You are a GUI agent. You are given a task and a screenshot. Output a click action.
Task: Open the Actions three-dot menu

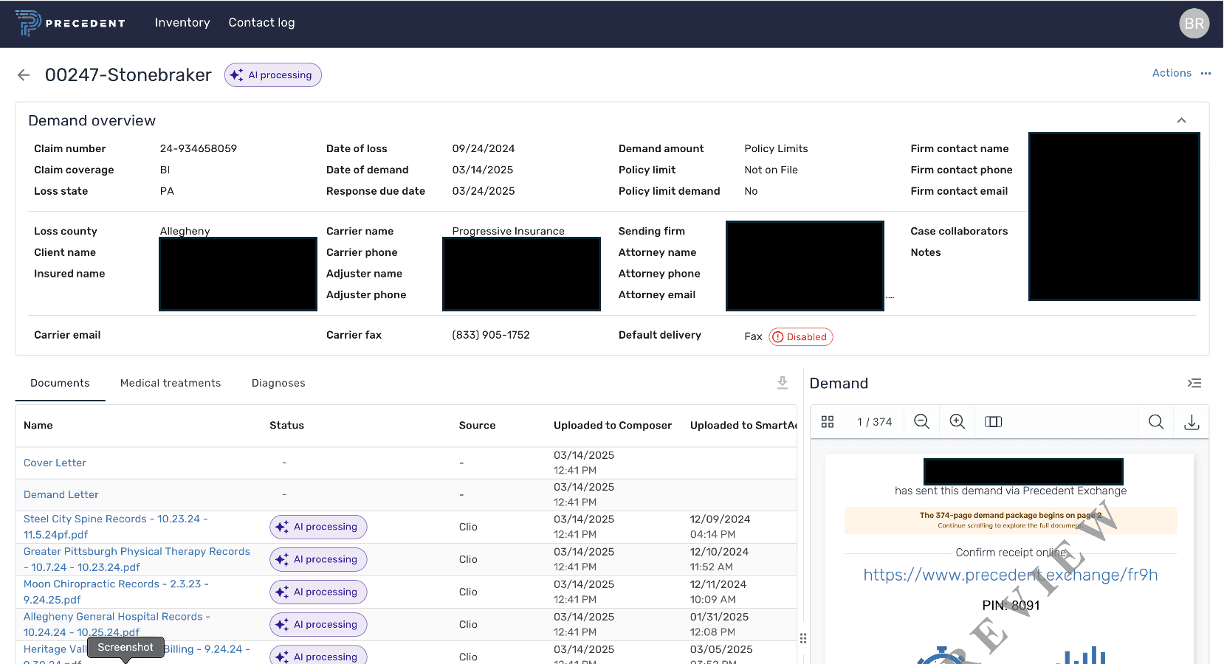tap(1206, 73)
